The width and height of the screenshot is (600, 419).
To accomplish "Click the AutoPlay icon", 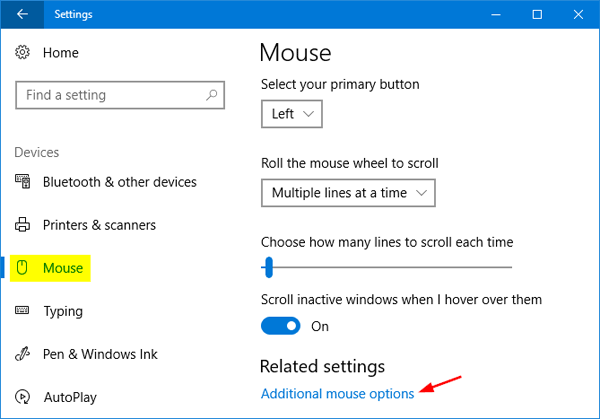I will 23,397.
